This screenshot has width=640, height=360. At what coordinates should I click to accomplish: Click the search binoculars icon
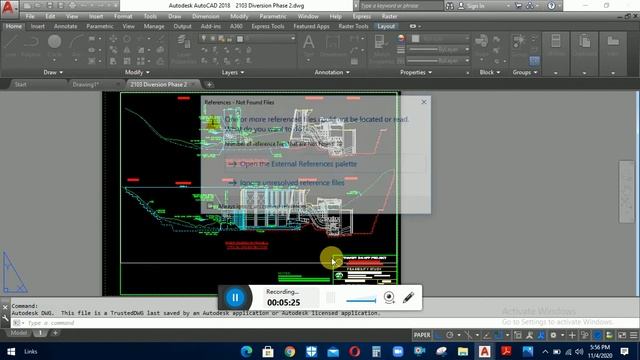point(449,6)
